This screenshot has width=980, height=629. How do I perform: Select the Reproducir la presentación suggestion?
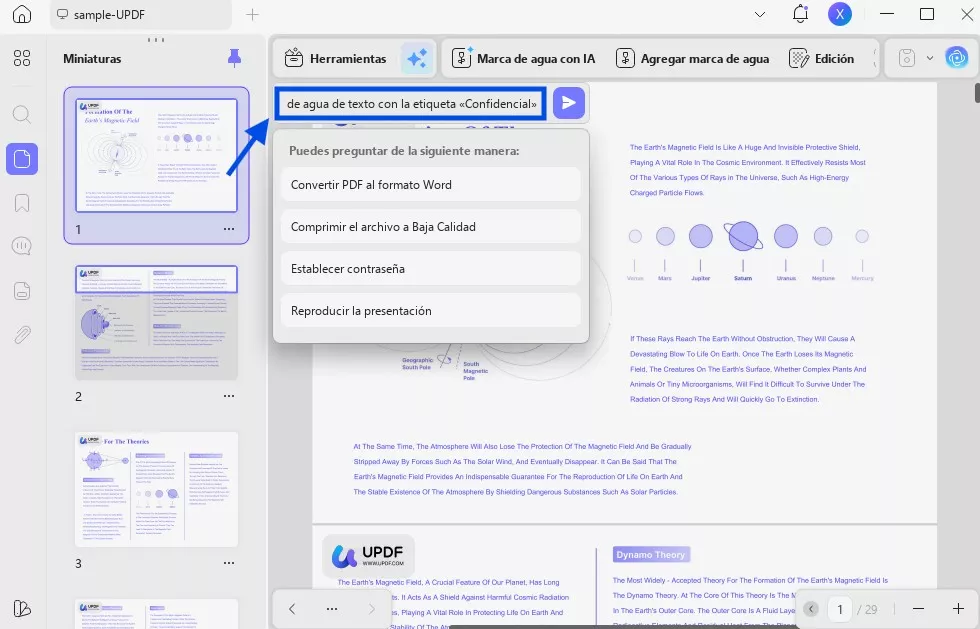431,311
